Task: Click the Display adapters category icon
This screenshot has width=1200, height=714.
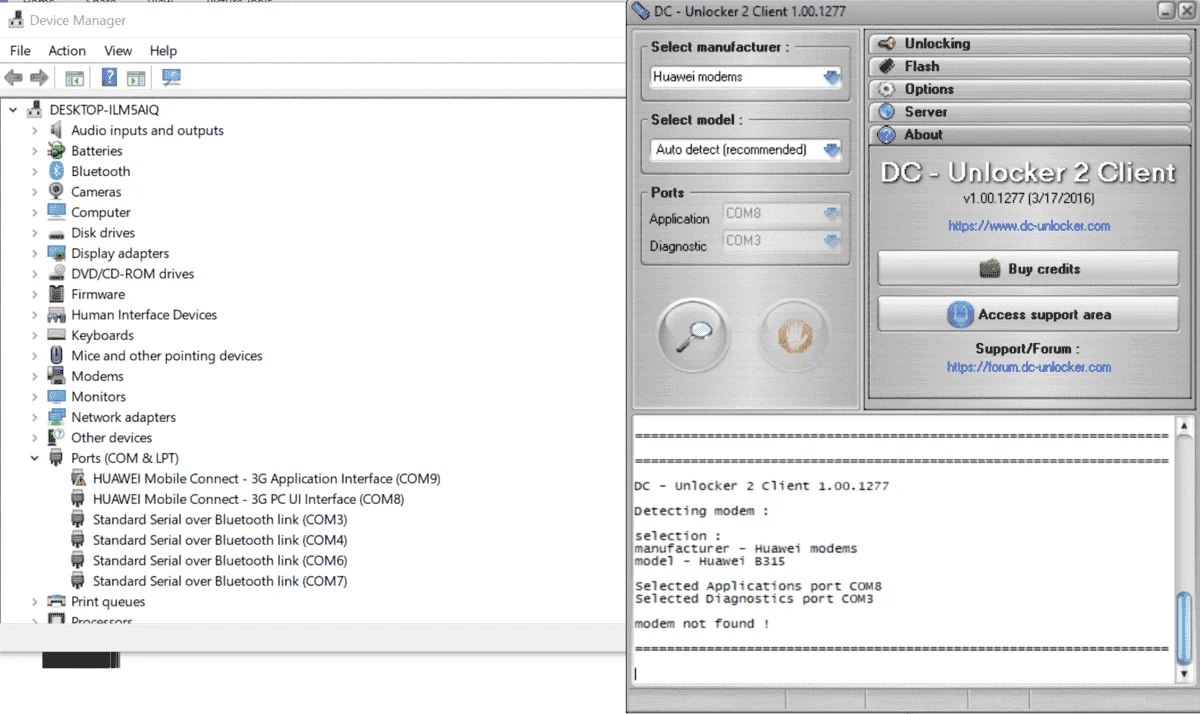Action: coord(56,253)
